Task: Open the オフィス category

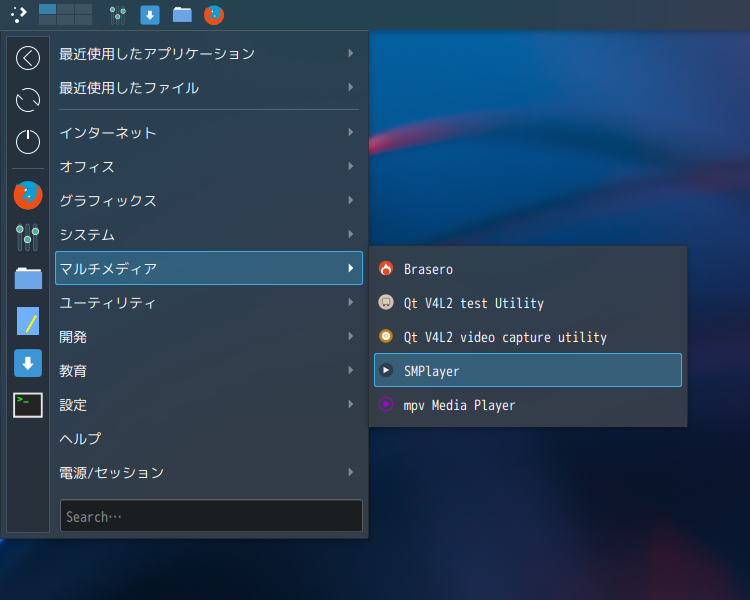Action: point(209,167)
